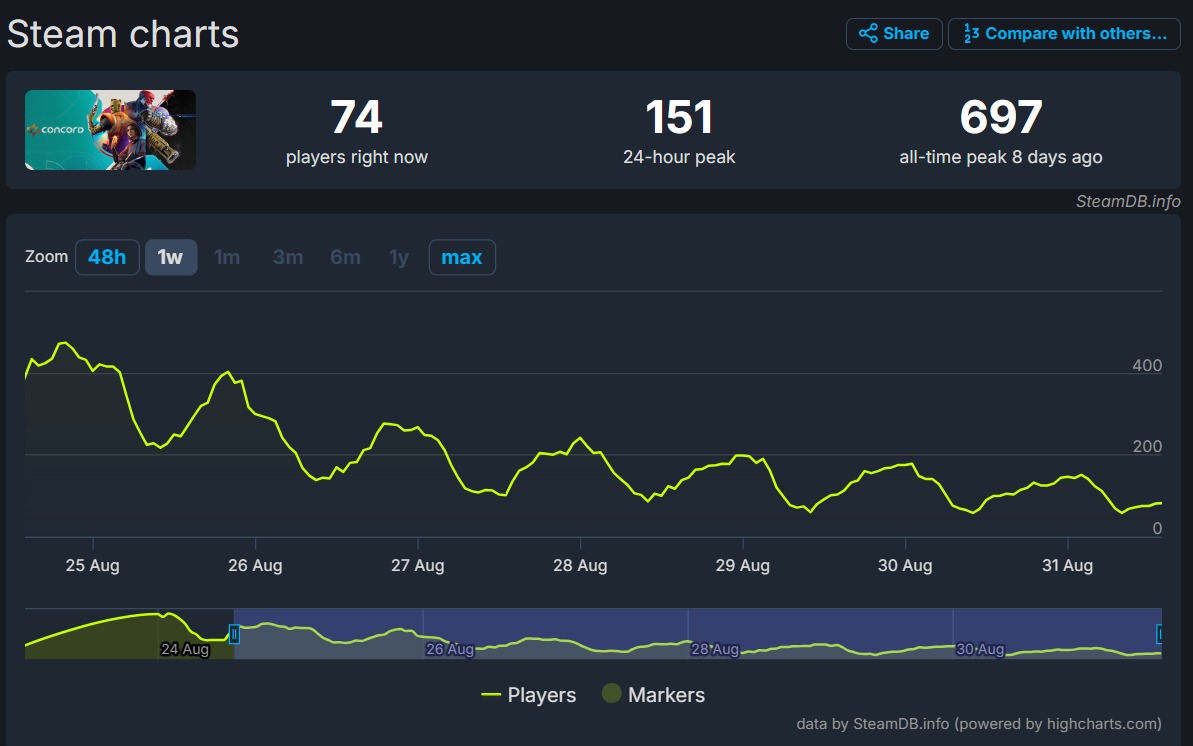The height and width of the screenshot is (746, 1193).
Task: Toggle the Markers series in legend
Action: (654, 694)
